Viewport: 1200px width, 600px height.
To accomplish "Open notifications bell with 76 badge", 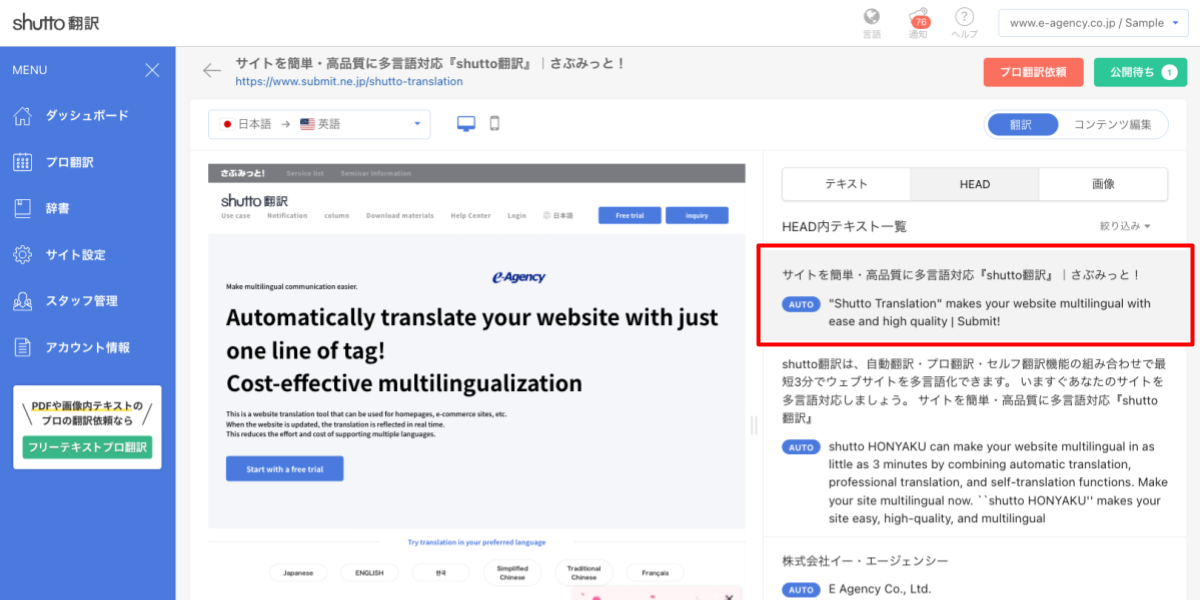I will 918,18.
